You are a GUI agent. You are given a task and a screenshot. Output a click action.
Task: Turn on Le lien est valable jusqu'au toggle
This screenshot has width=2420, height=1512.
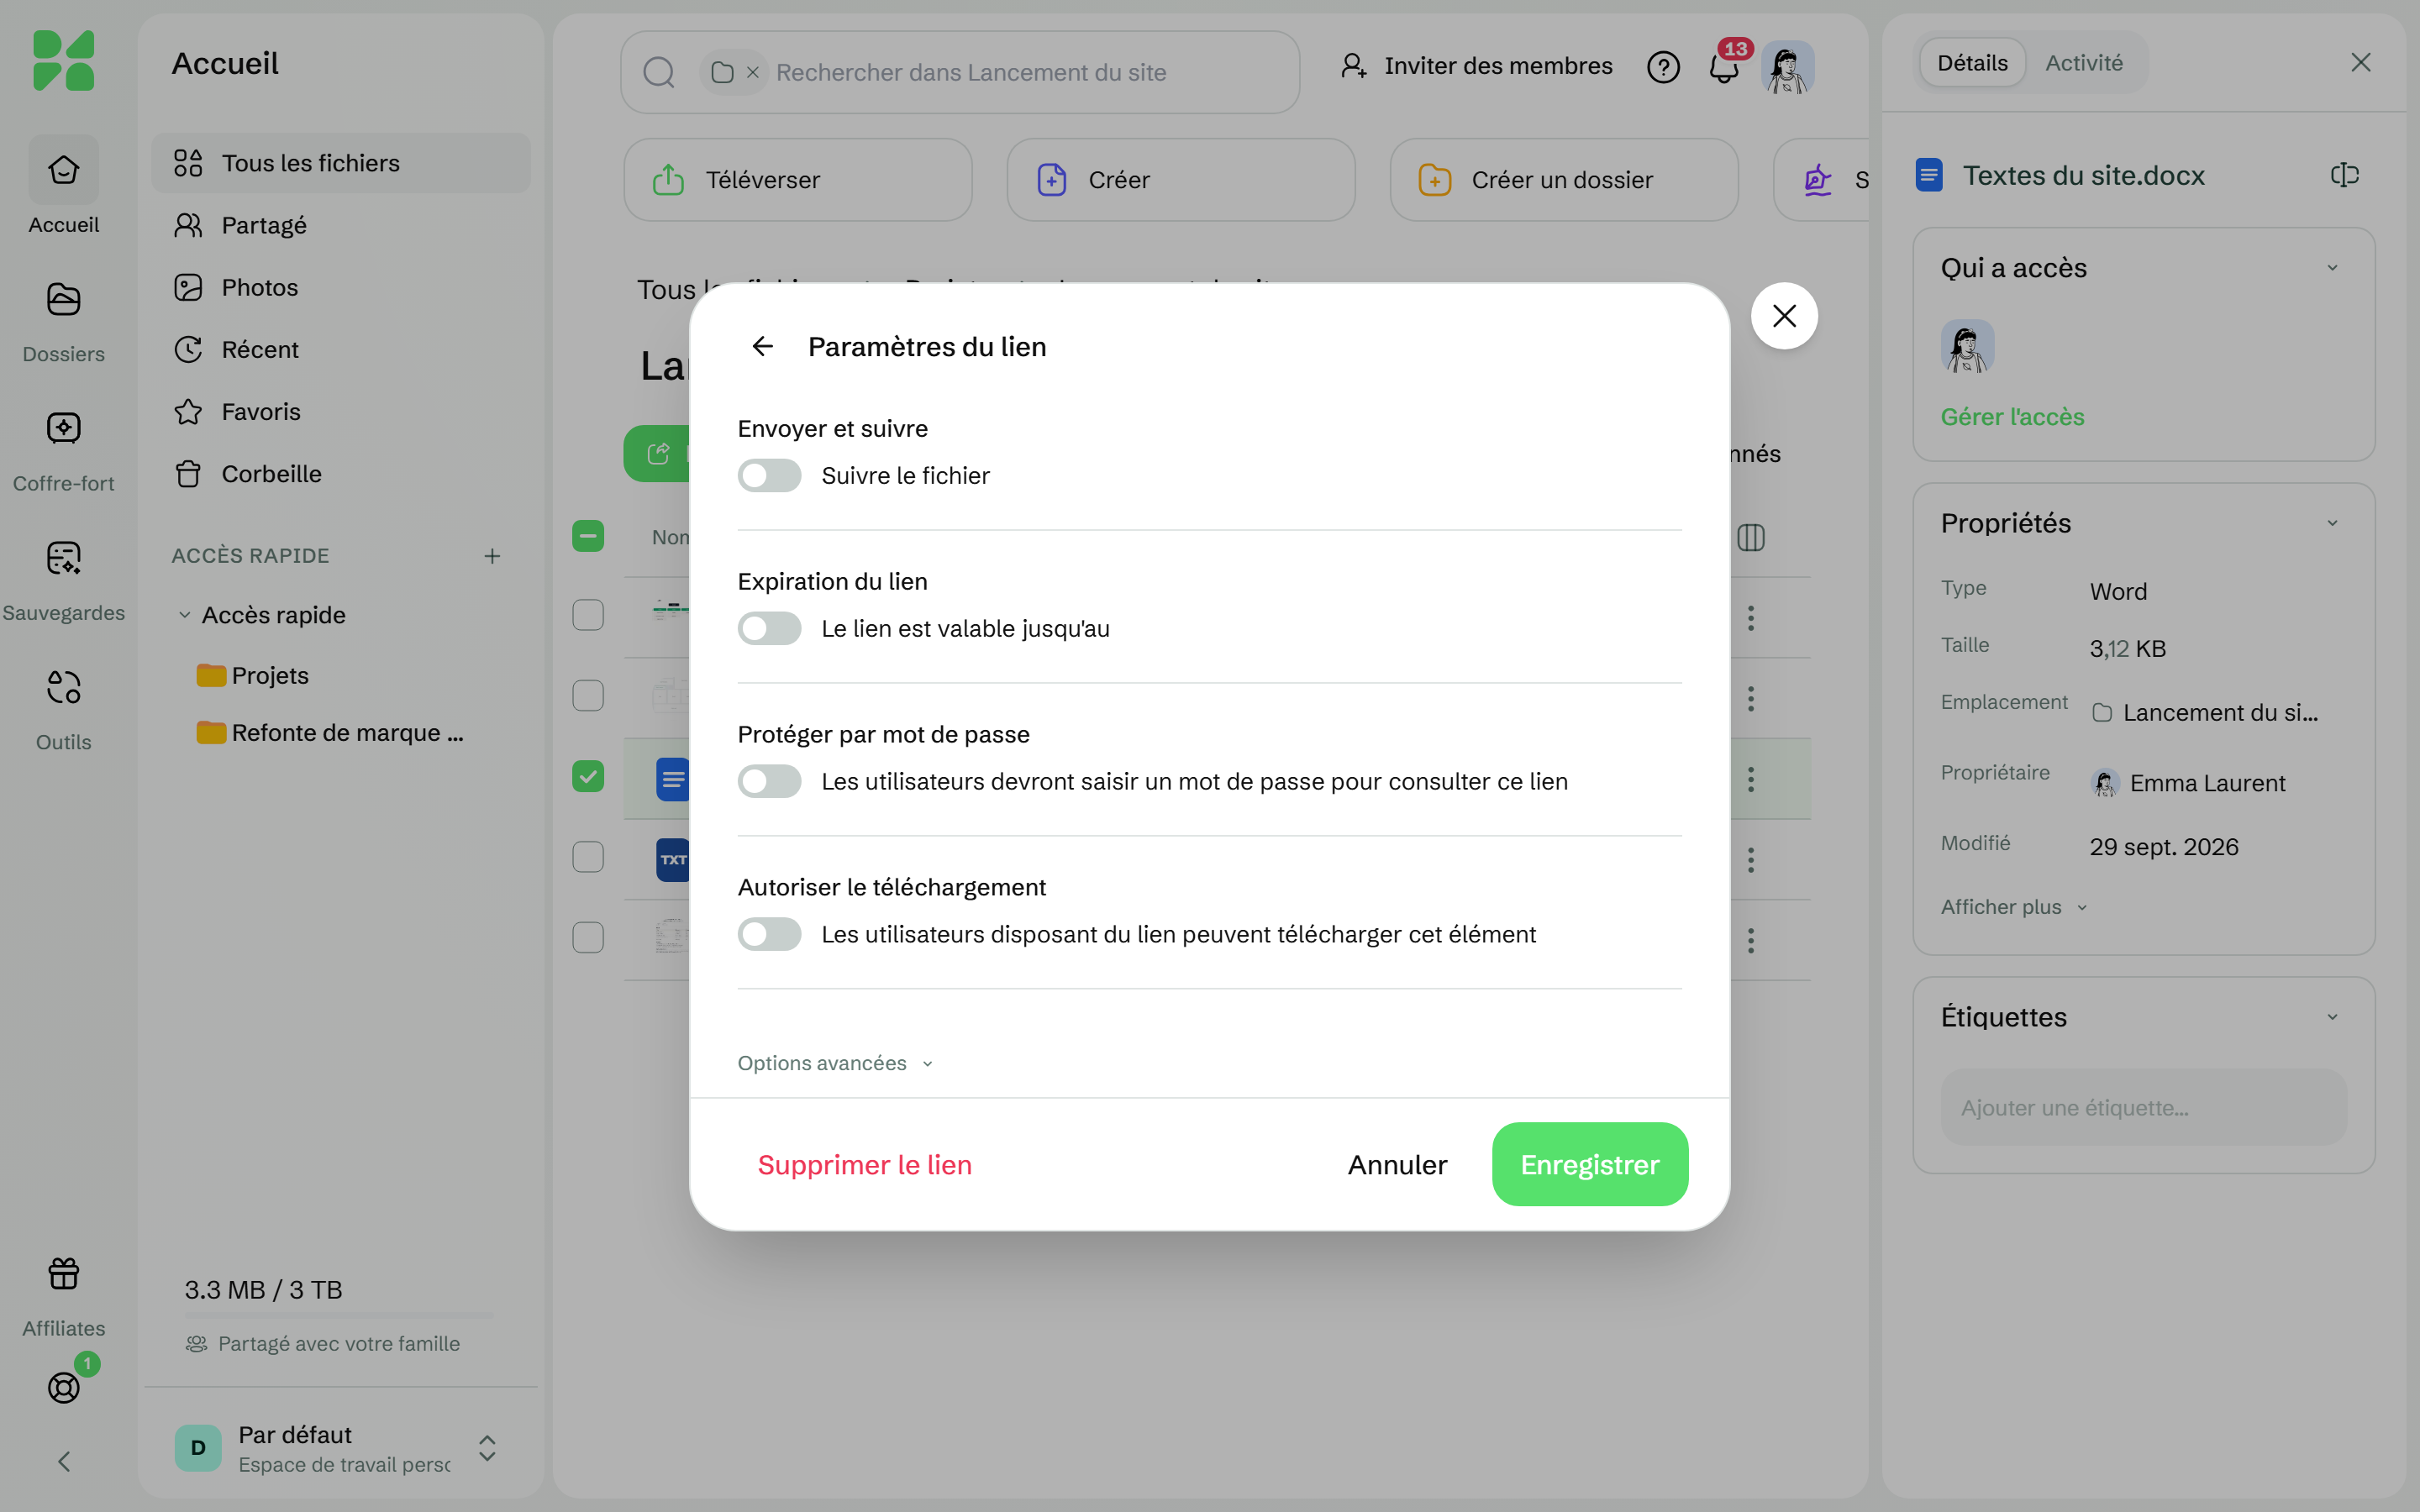pos(769,628)
